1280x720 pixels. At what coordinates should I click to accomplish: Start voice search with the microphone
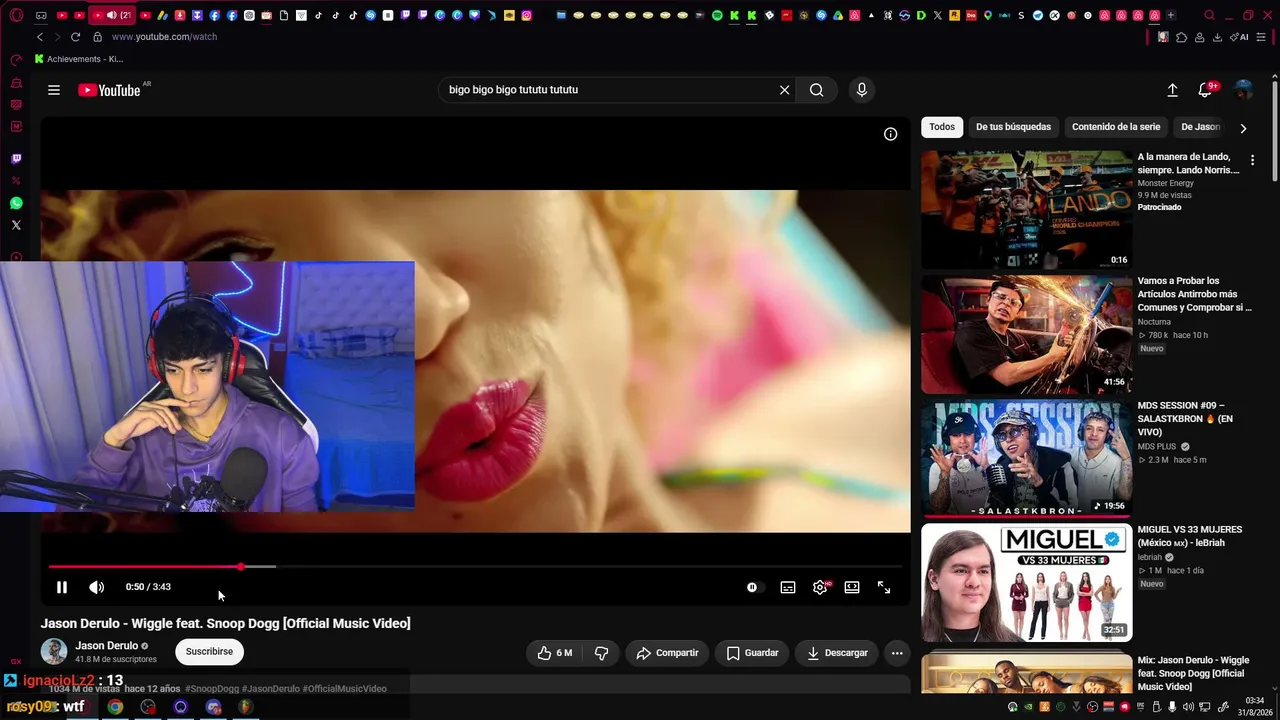[x=862, y=90]
